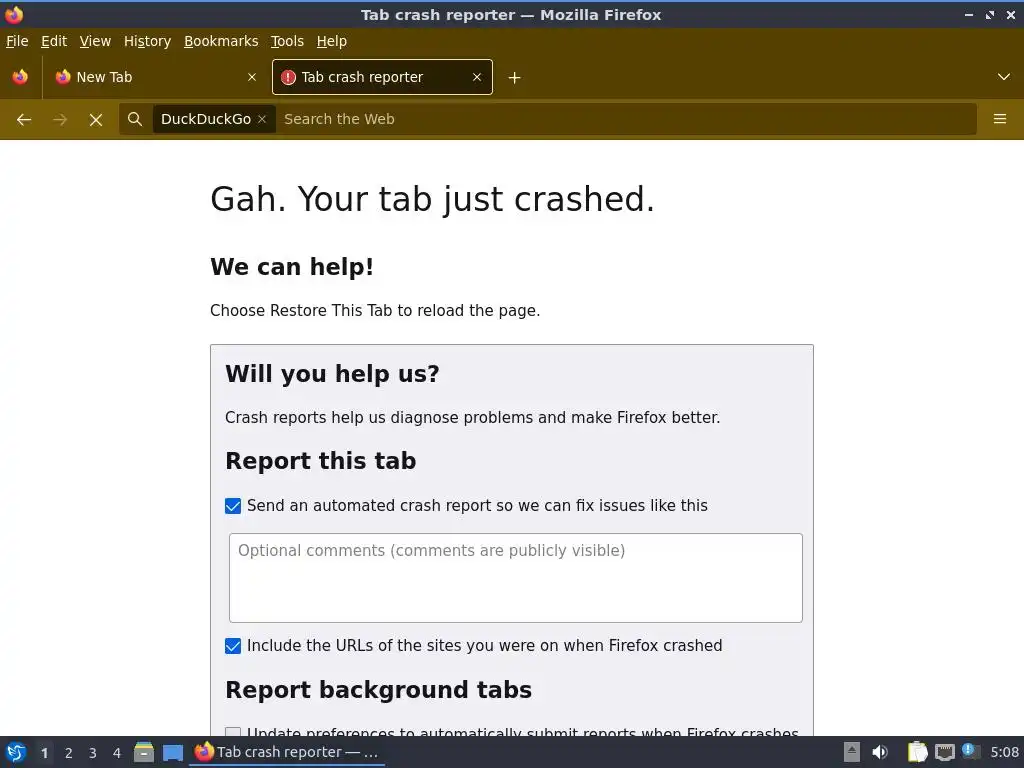Click the network connection tray icon

[x=944, y=752]
